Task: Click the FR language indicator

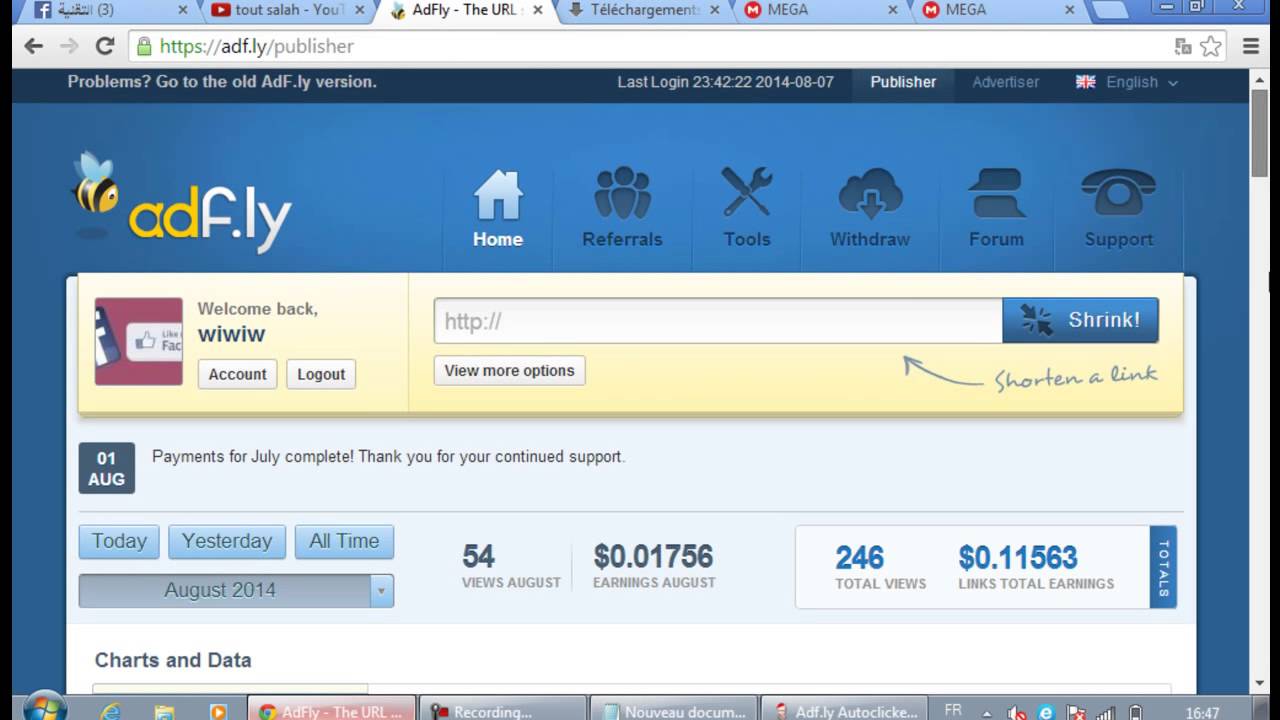Action: coord(953,710)
